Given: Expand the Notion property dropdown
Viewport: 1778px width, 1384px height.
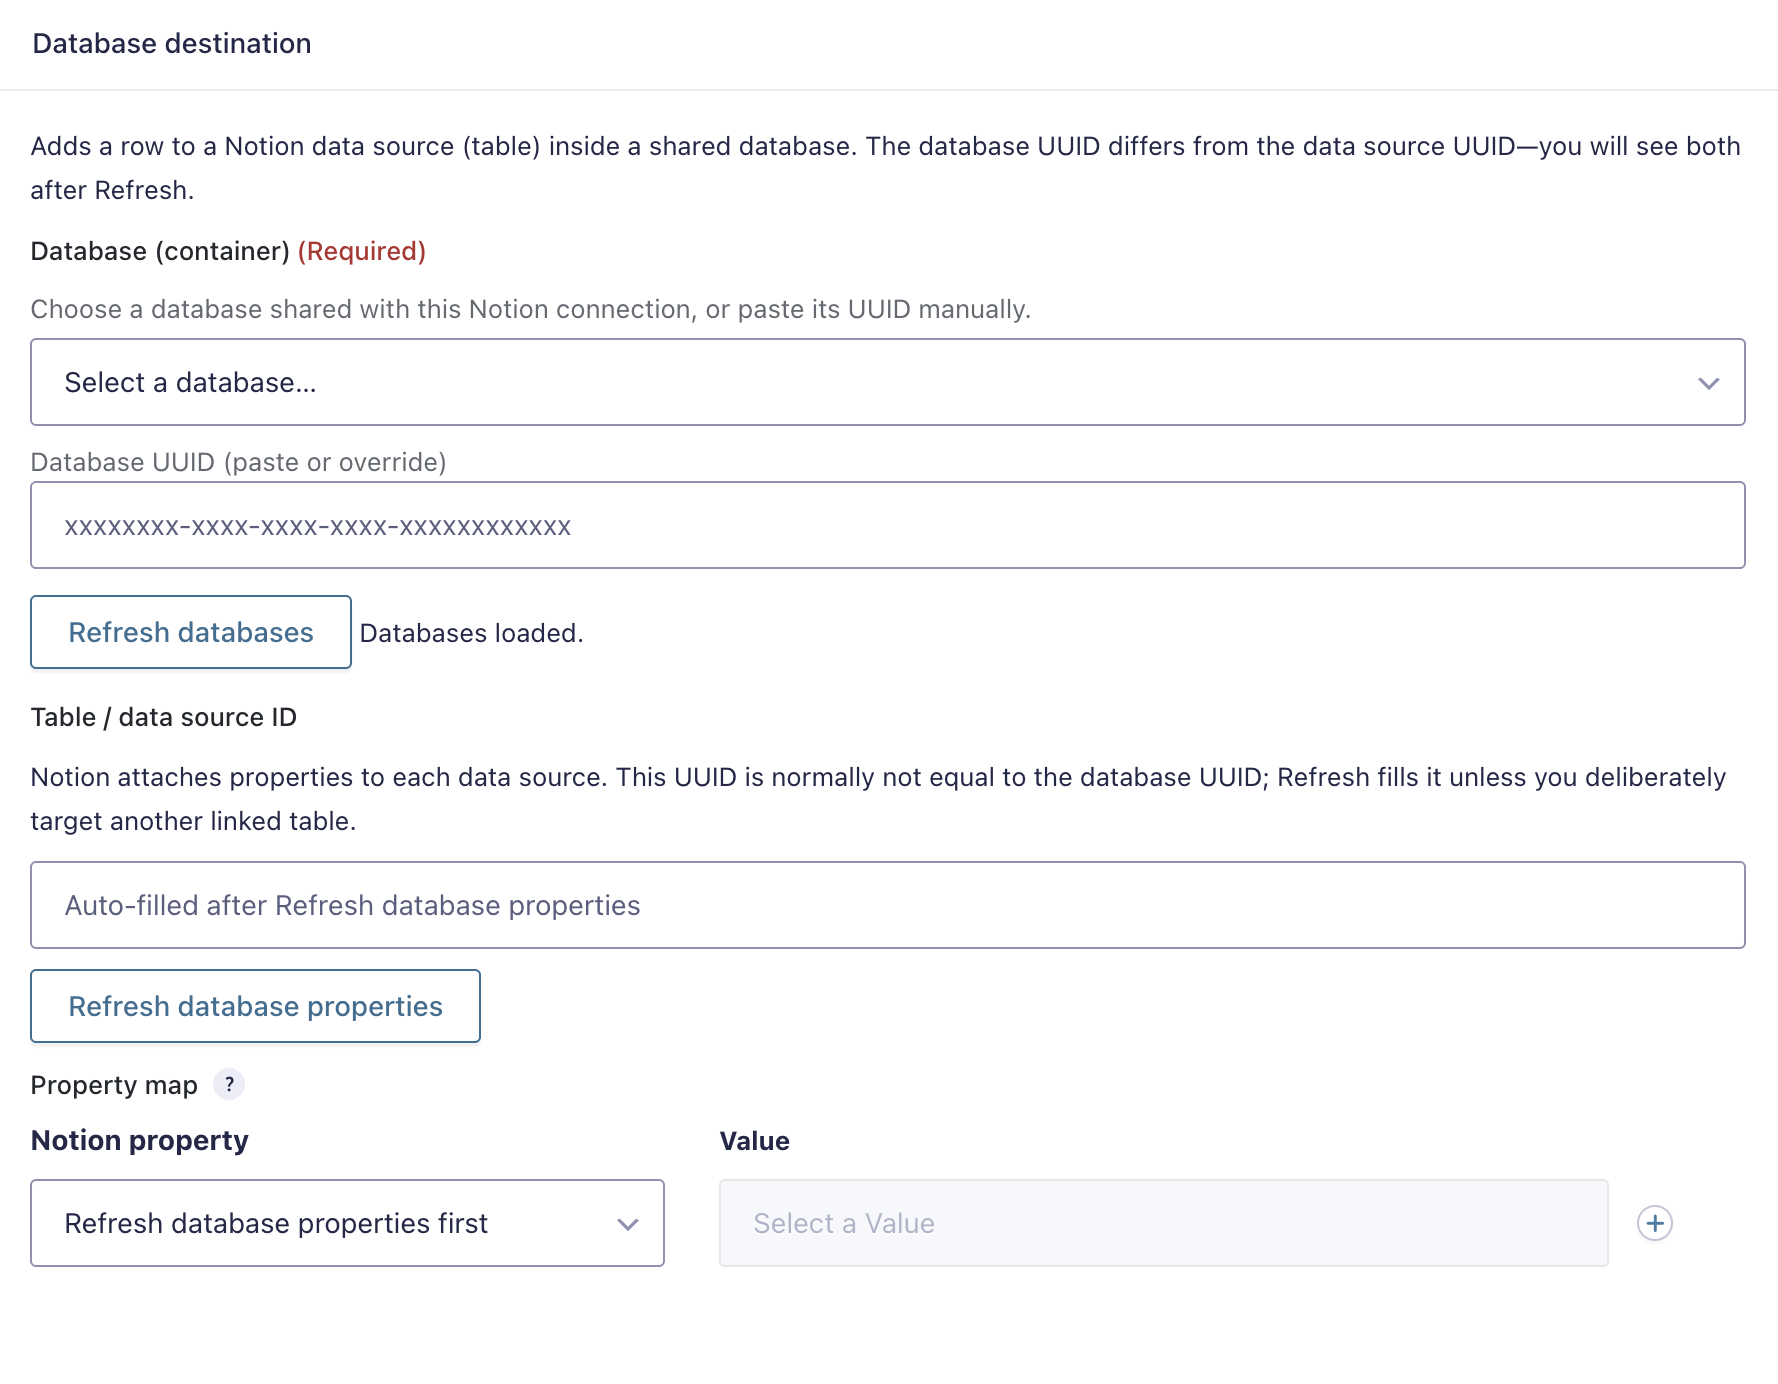Looking at the screenshot, I should click(x=348, y=1223).
